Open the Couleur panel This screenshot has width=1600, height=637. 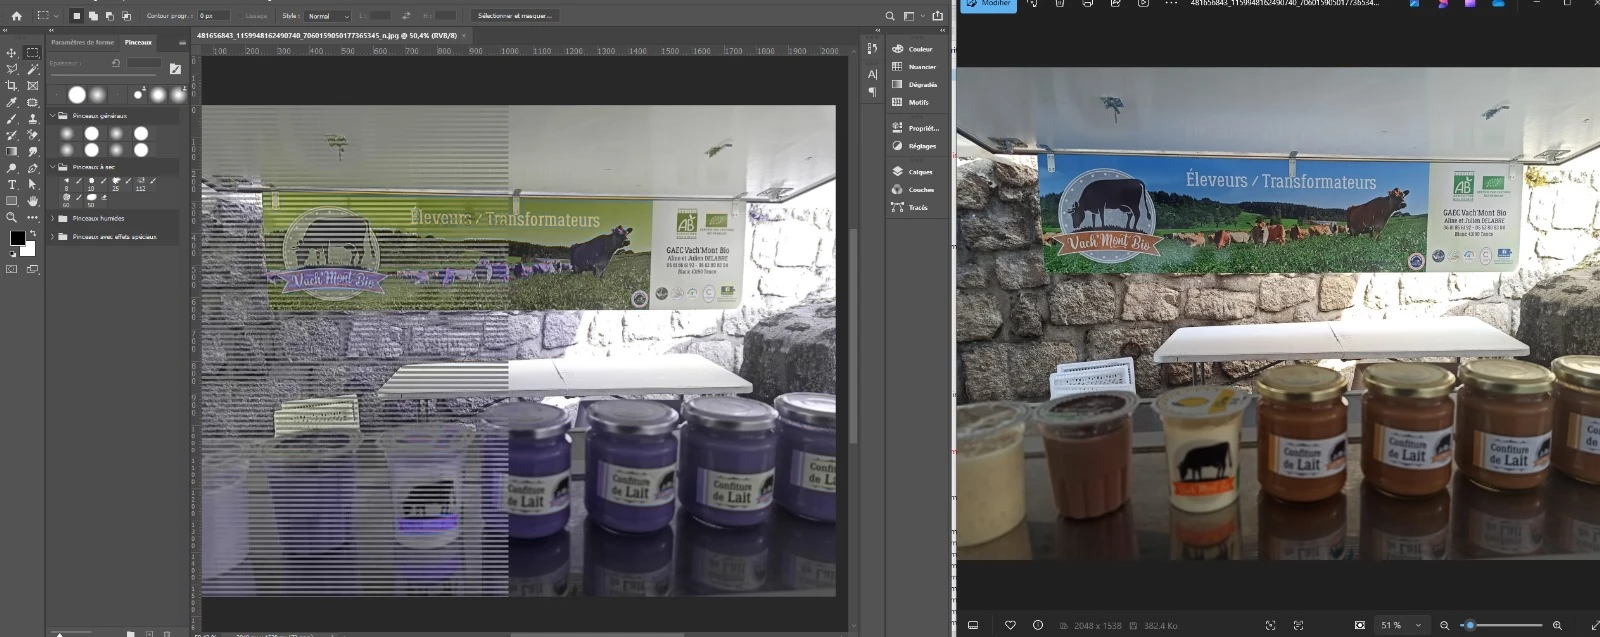pos(912,48)
